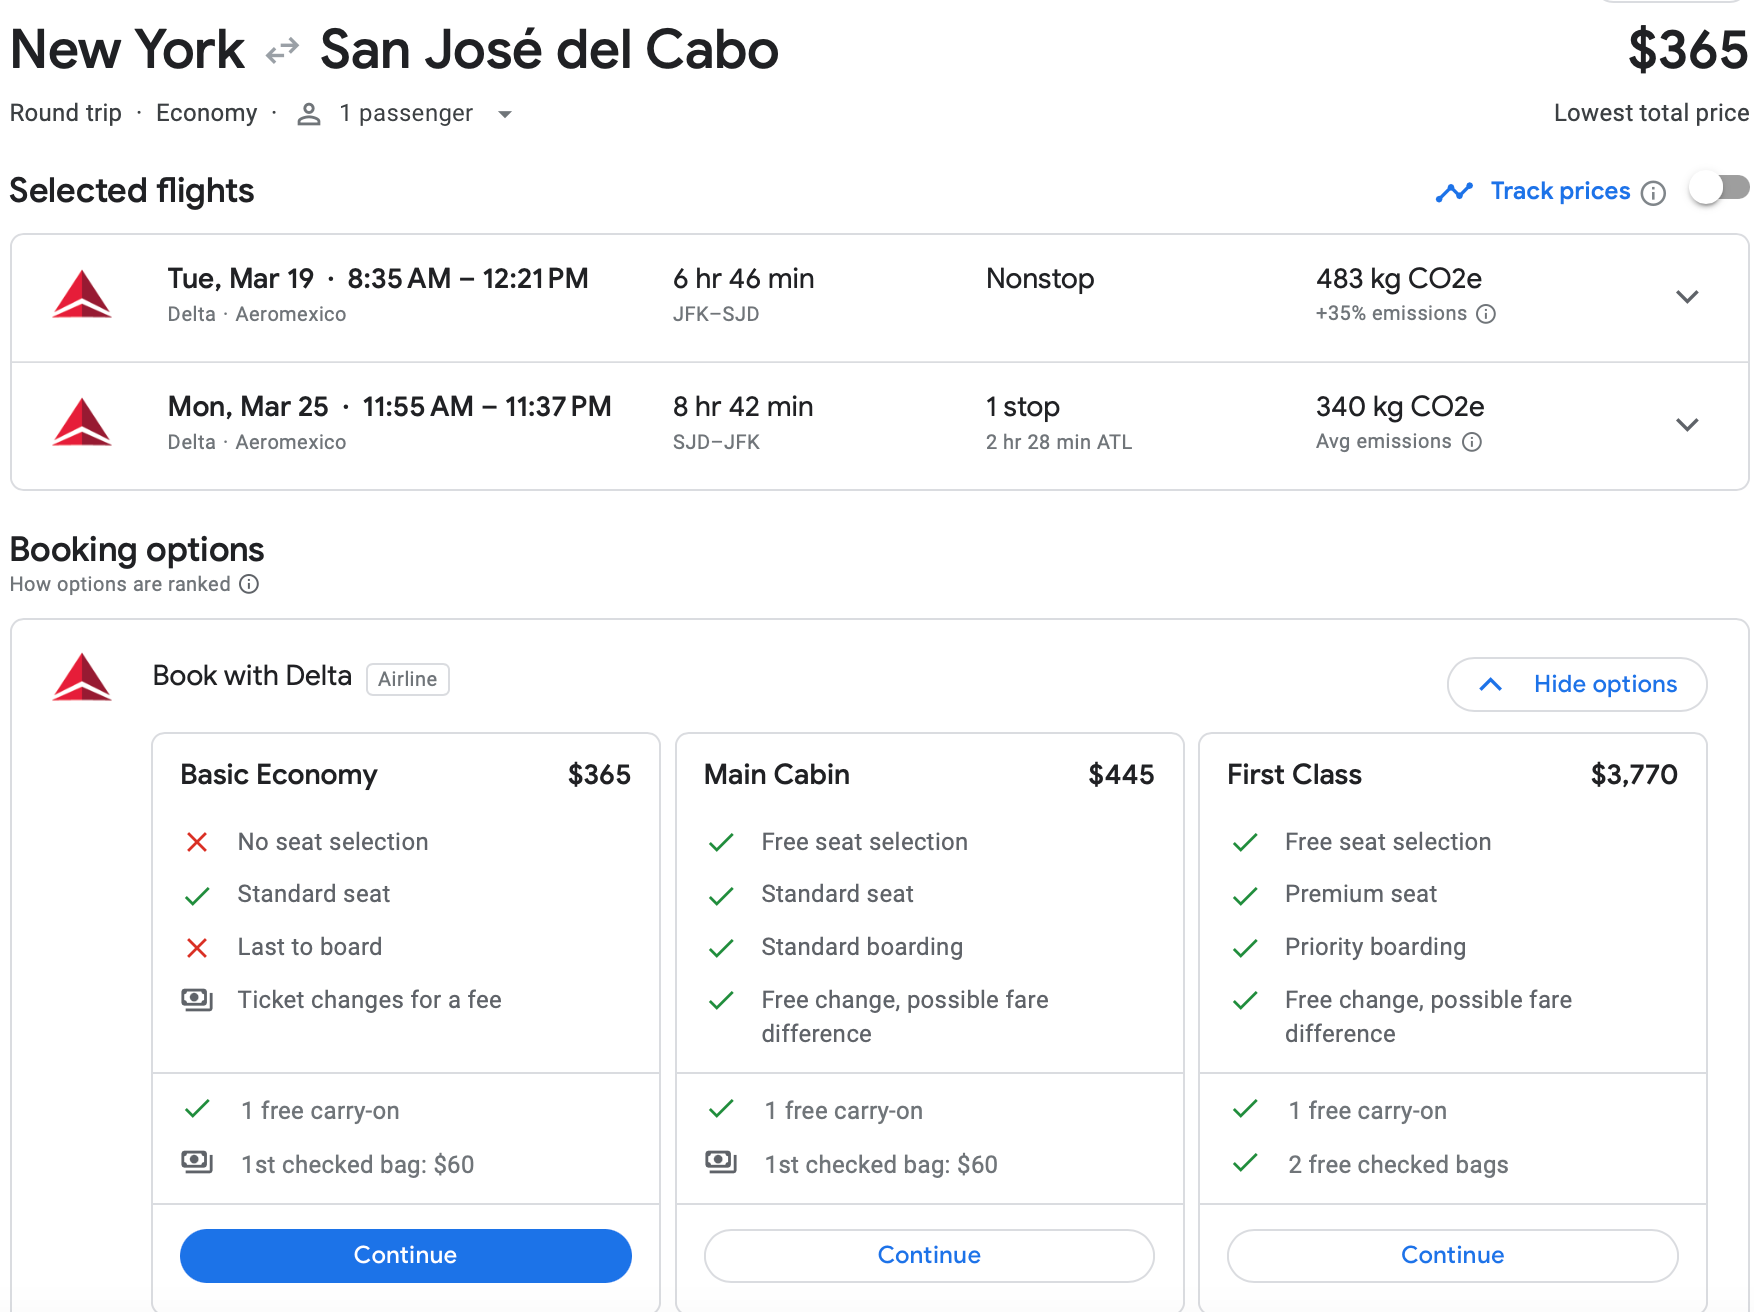Image resolution: width=1754 pixels, height=1312 pixels.
Task: Expand the Tue, Mar 19 flight details
Action: [1687, 297]
